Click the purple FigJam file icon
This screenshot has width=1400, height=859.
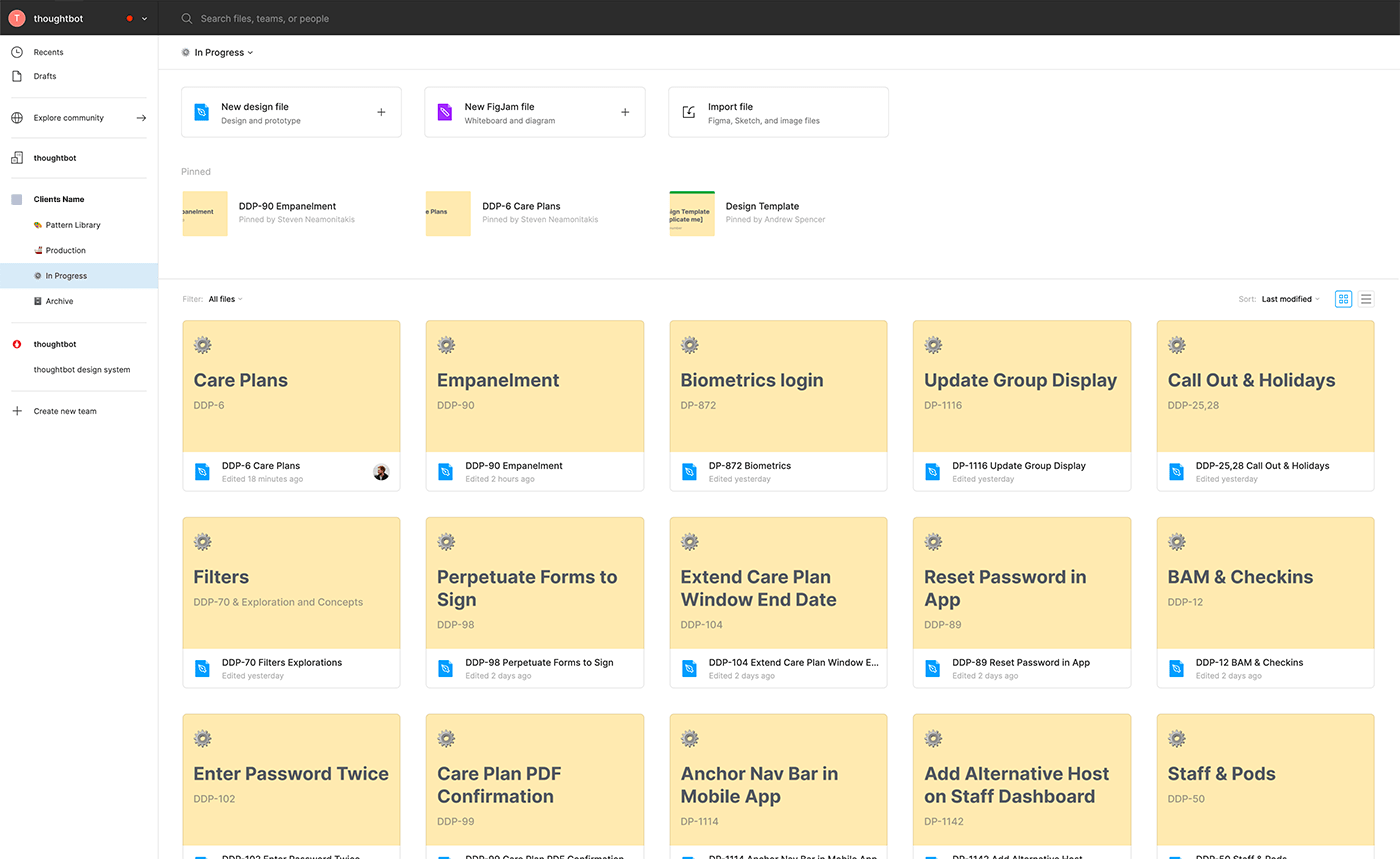445,112
